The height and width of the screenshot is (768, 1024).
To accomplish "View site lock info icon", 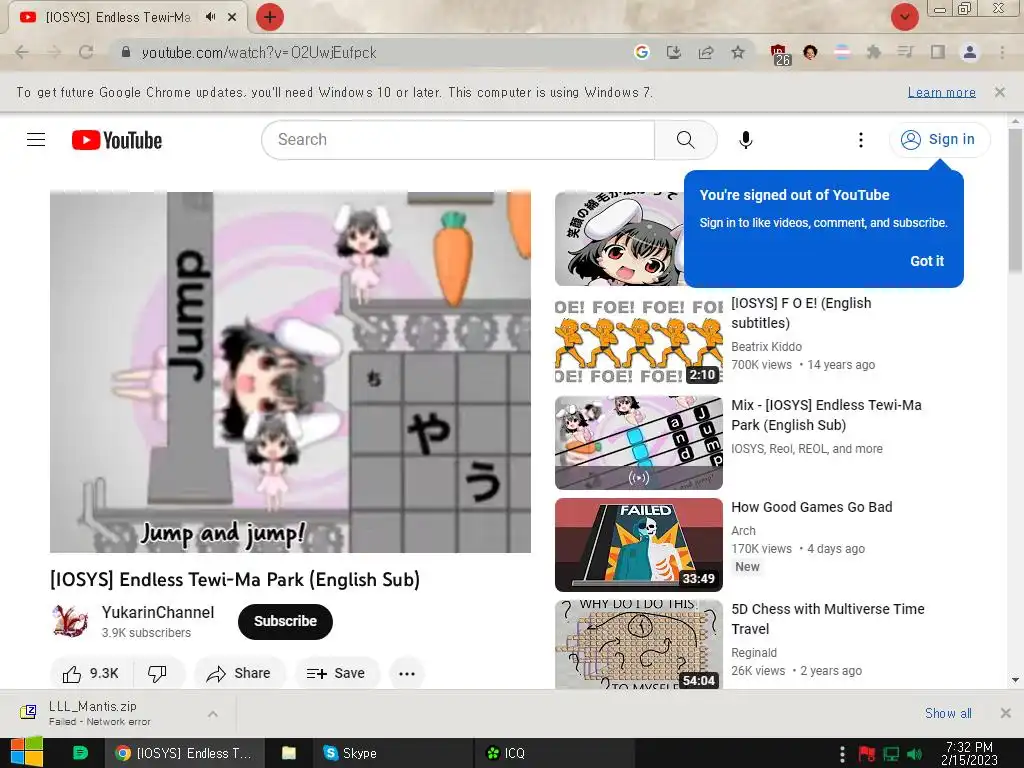I will pyautogui.click(x=126, y=52).
